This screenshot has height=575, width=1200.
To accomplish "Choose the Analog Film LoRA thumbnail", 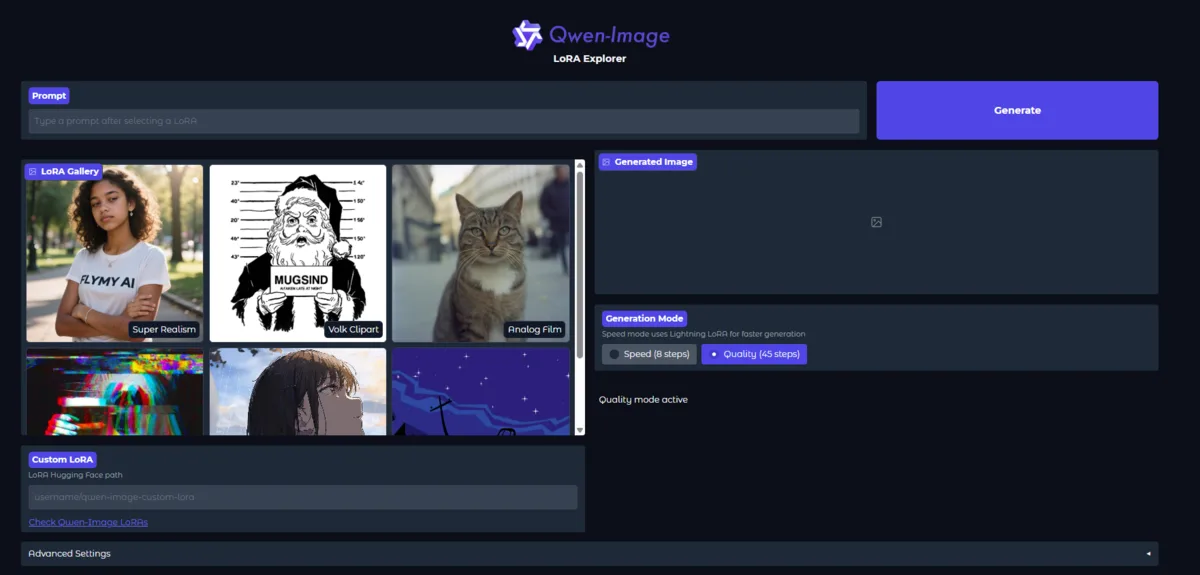I will coord(481,254).
